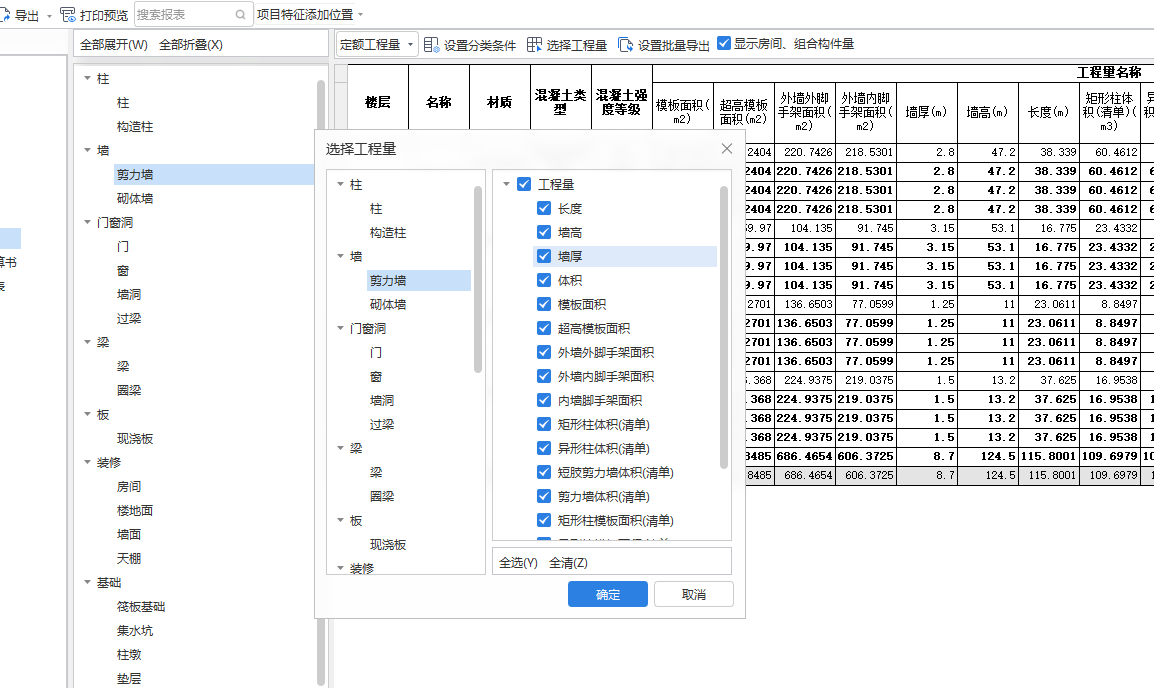Uncheck 矩形柱体积(清单) checkbox

tap(544, 425)
